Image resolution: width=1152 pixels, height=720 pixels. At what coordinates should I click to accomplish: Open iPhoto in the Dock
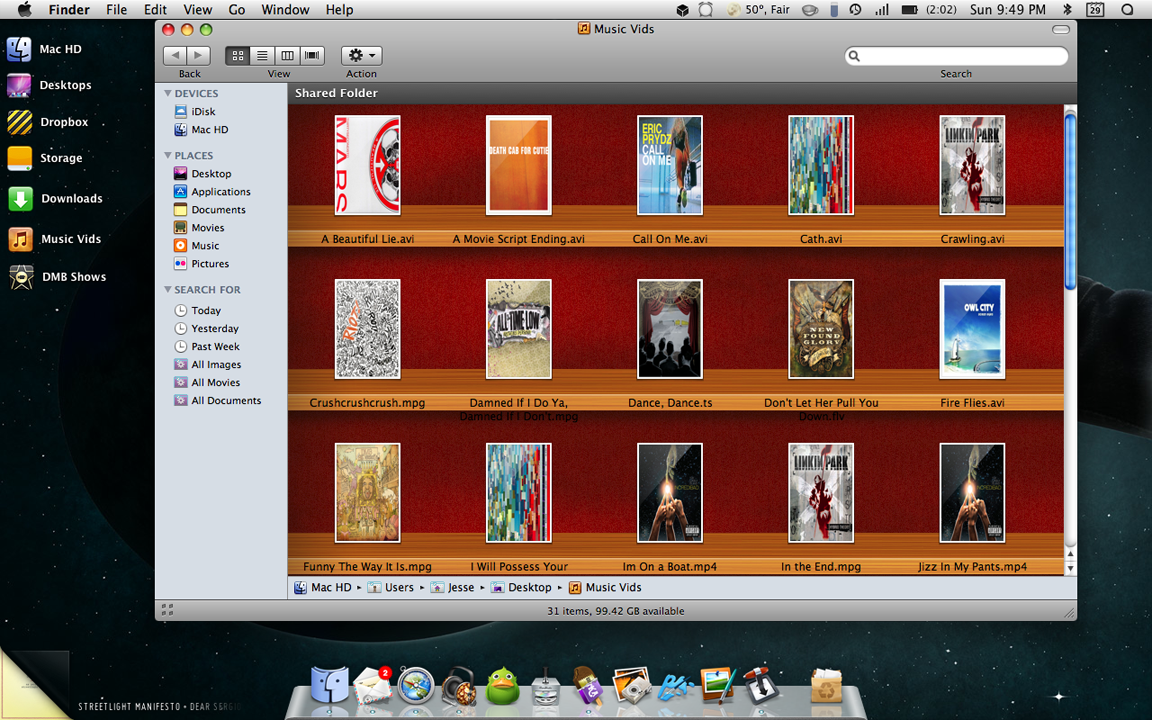631,685
